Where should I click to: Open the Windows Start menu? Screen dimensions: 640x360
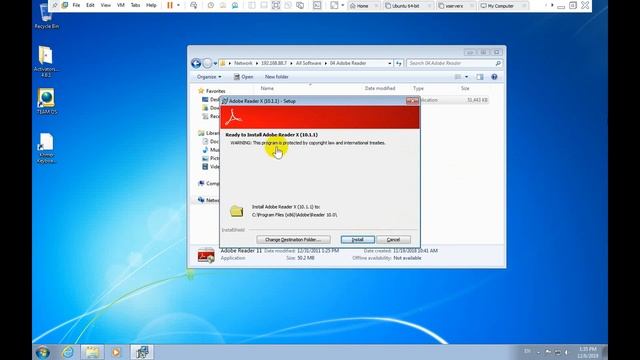[43, 352]
